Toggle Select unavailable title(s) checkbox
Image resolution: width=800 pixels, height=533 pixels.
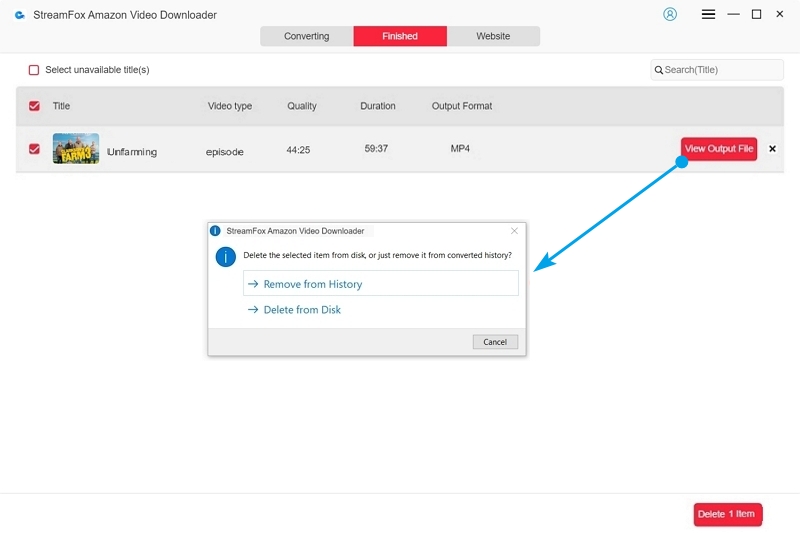point(34,70)
